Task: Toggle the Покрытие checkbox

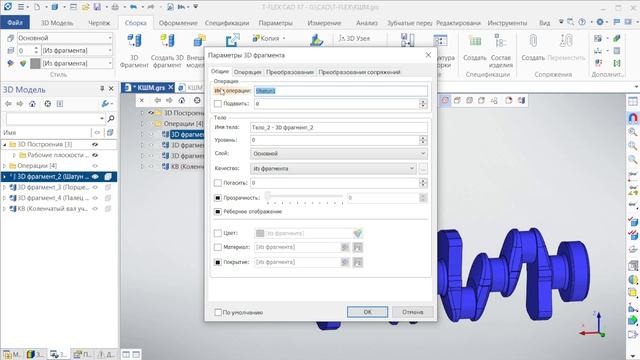Action: (218, 262)
